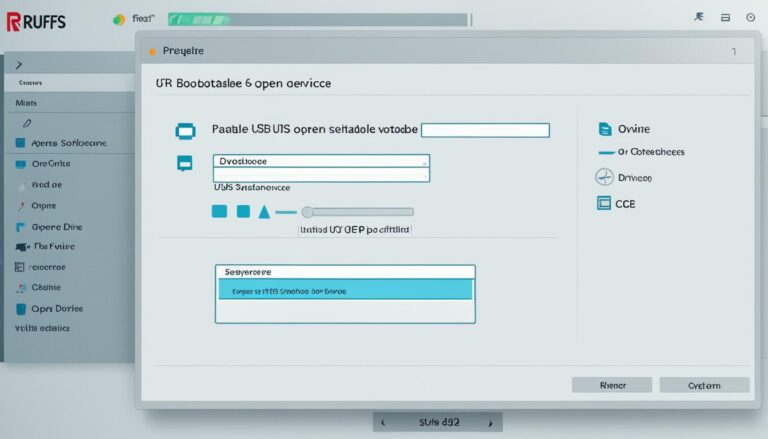The width and height of the screenshot is (768, 439).
Task: Select the highlighted blue row in list
Action: click(x=345, y=290)
